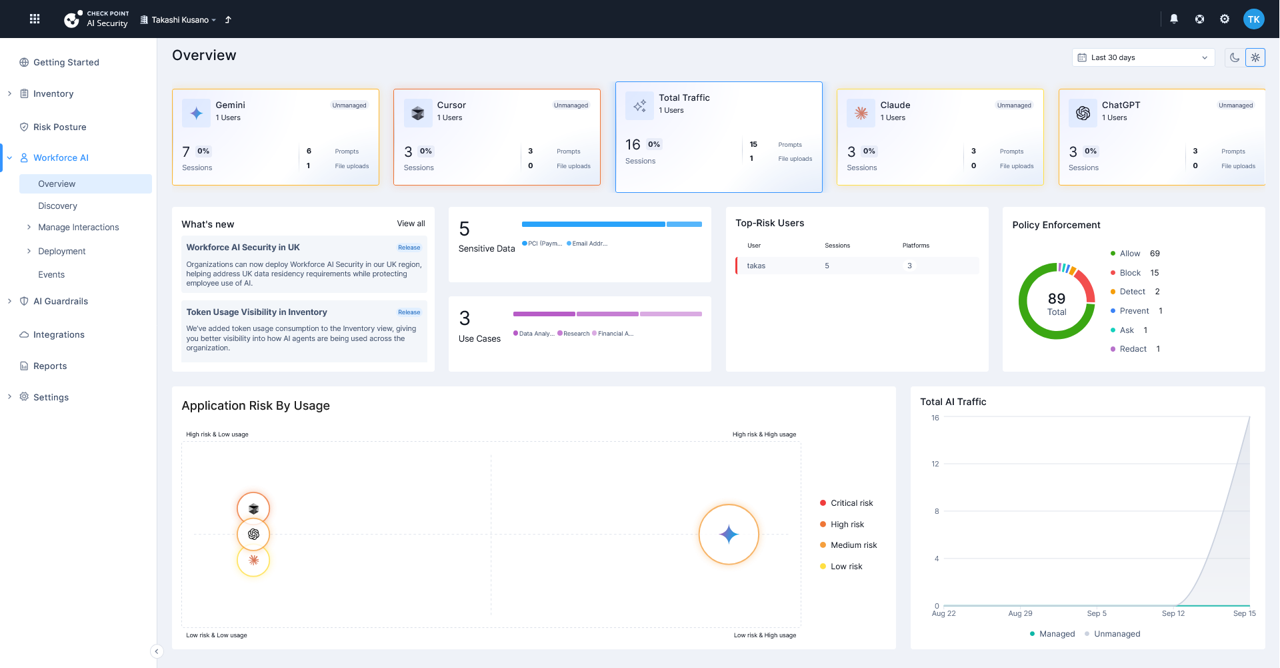Open Workforce AI Security in UK article
The image size is (1280, 668).
(x=304, y=263)
